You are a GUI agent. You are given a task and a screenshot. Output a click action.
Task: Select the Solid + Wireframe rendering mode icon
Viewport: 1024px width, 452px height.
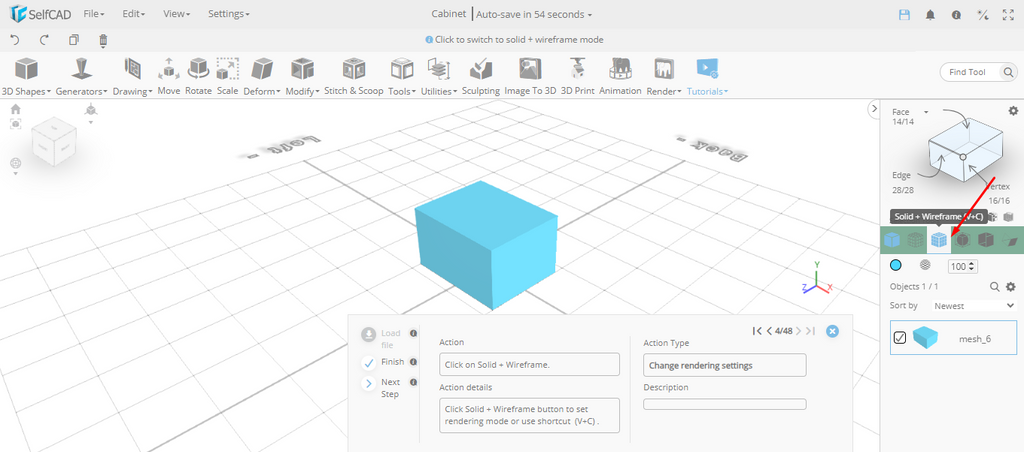point(938,240)
